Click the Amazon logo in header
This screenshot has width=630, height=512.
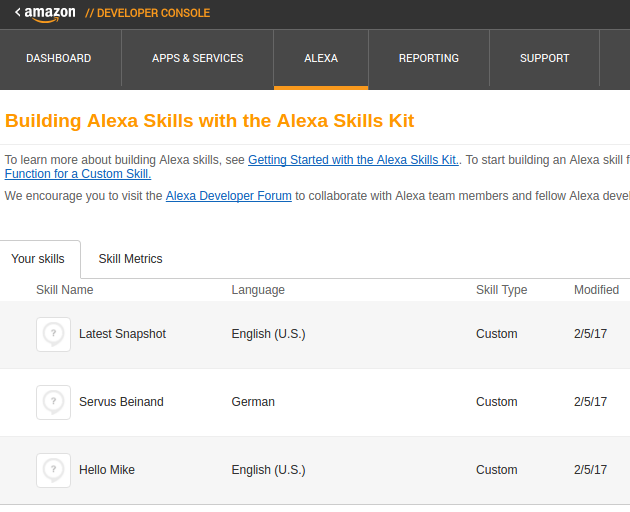point(50,14)
